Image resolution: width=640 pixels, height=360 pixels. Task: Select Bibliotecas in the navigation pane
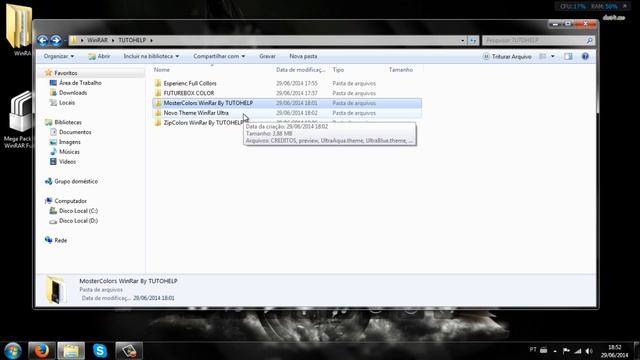point(68,122)
